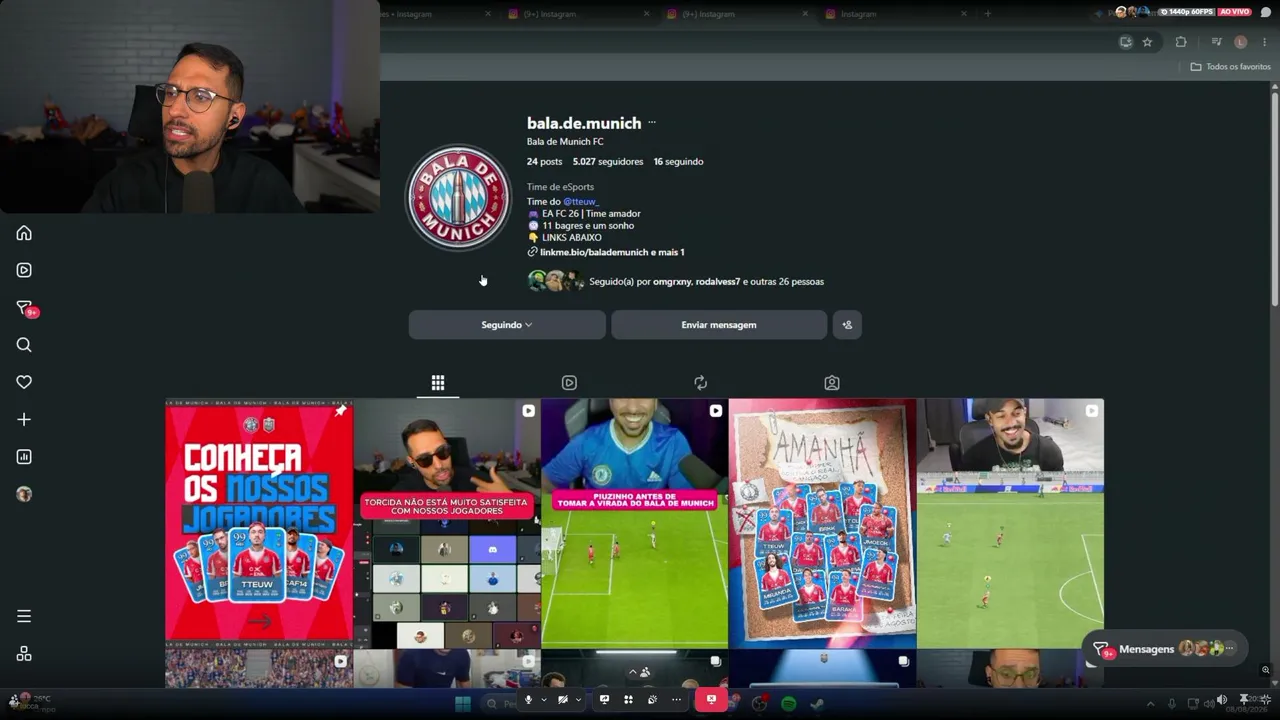The height and width of the screenshot is (720, 1280).
Task: Click the red end-call button
Action: point(711,699)
